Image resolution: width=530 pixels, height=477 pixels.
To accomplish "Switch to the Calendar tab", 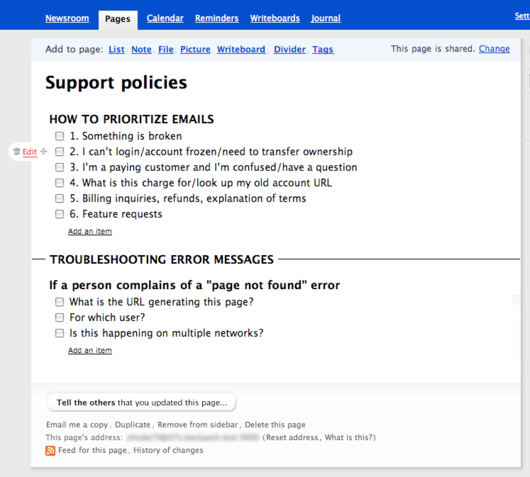I will (165, 18).
